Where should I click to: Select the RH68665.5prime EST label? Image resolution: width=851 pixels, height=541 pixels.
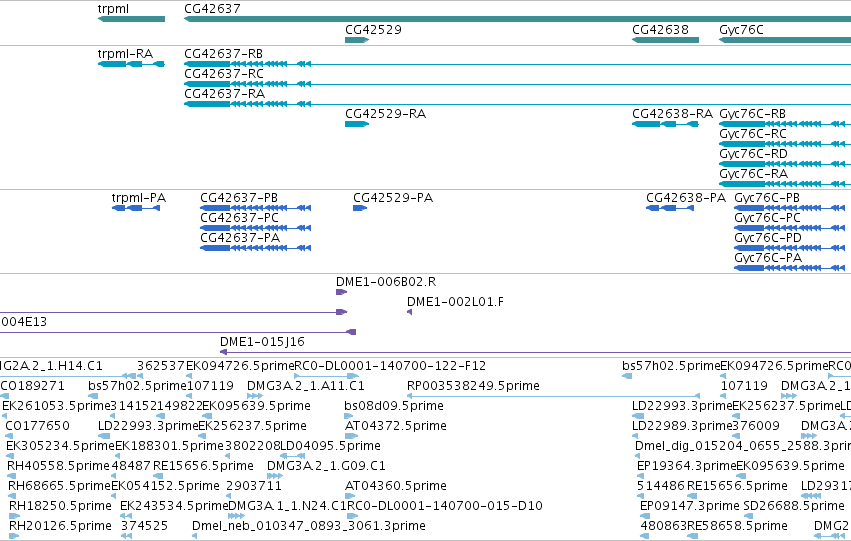59,486
